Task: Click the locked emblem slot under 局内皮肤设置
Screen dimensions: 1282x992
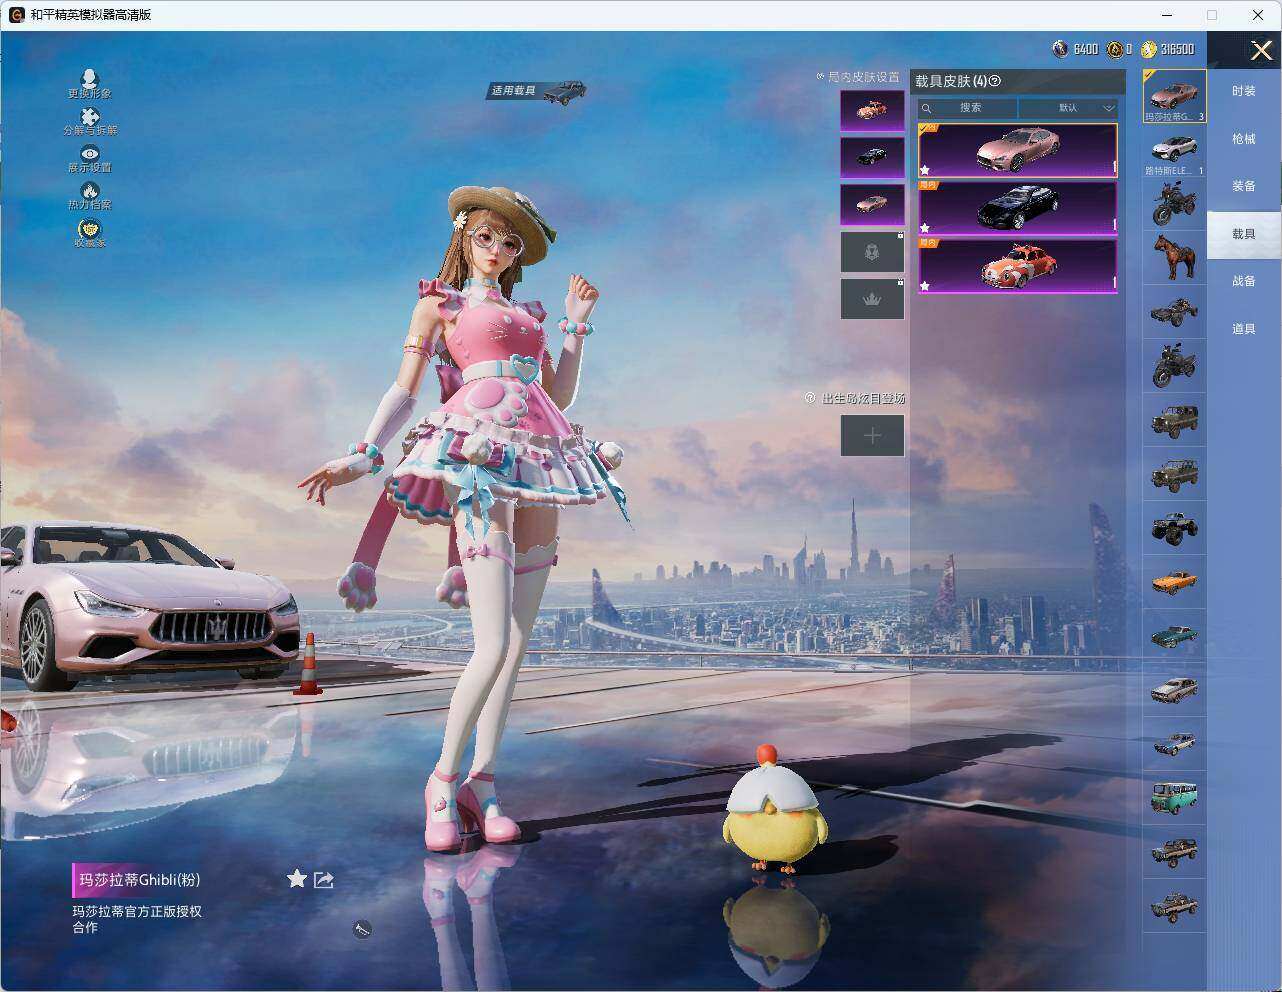Action: click(872, 252)
